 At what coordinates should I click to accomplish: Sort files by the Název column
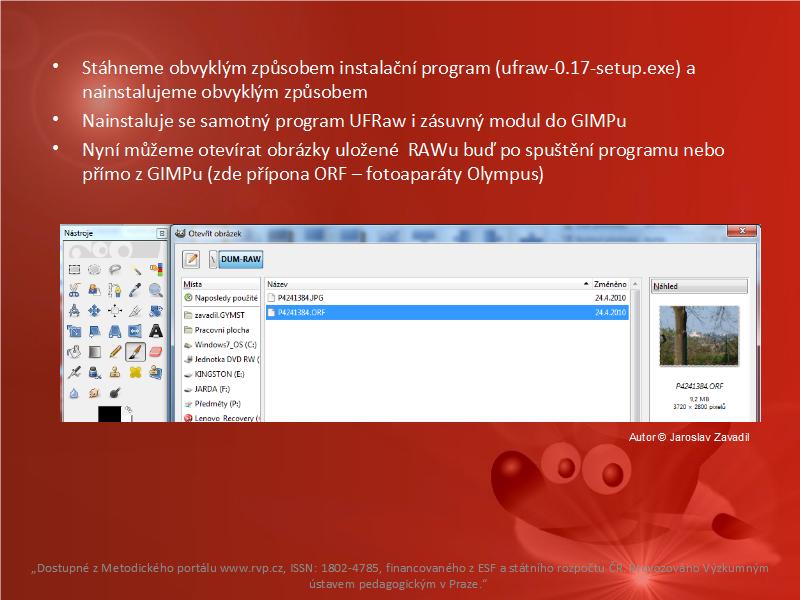point(428,284)
